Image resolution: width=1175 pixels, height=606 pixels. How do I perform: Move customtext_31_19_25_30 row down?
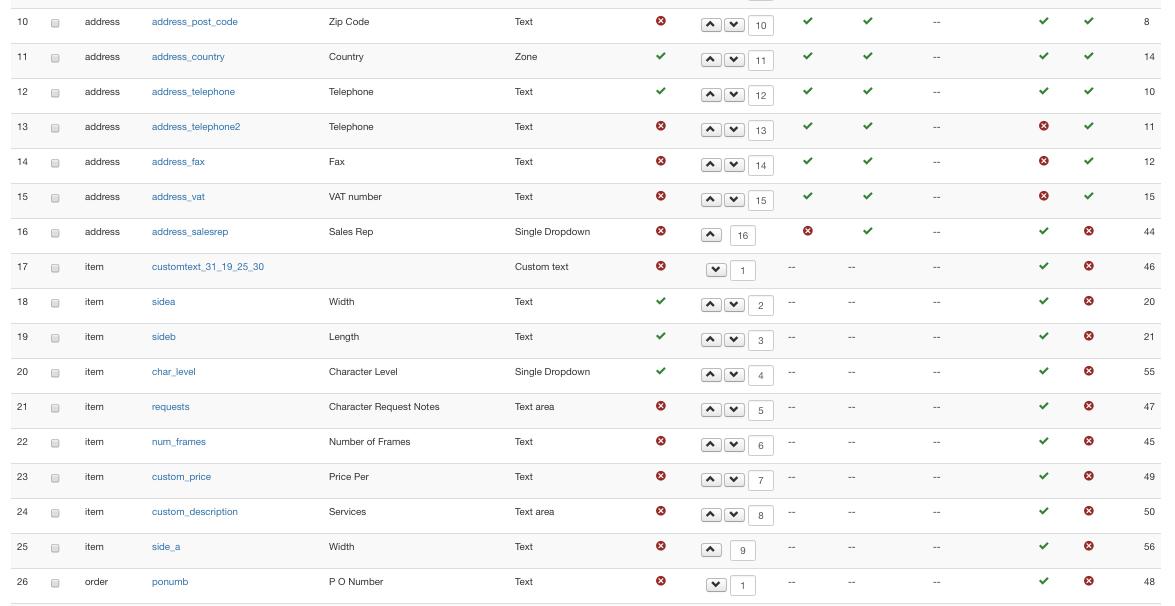pyautogui.click(x=716, y=270)
